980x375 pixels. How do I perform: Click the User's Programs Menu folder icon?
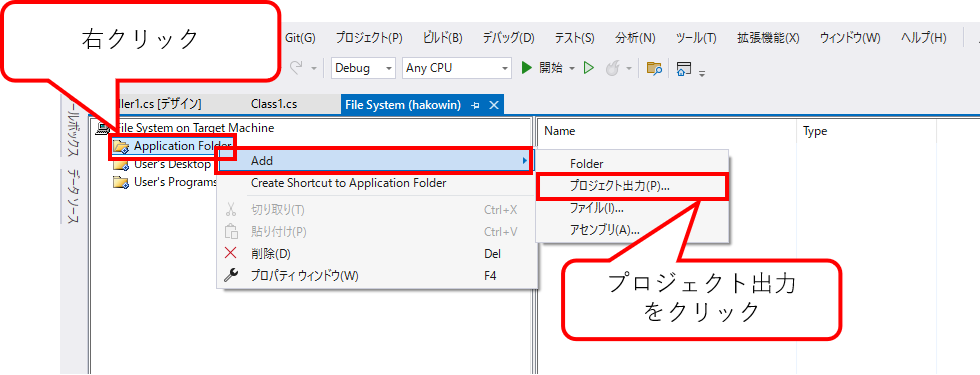[121, 182]
